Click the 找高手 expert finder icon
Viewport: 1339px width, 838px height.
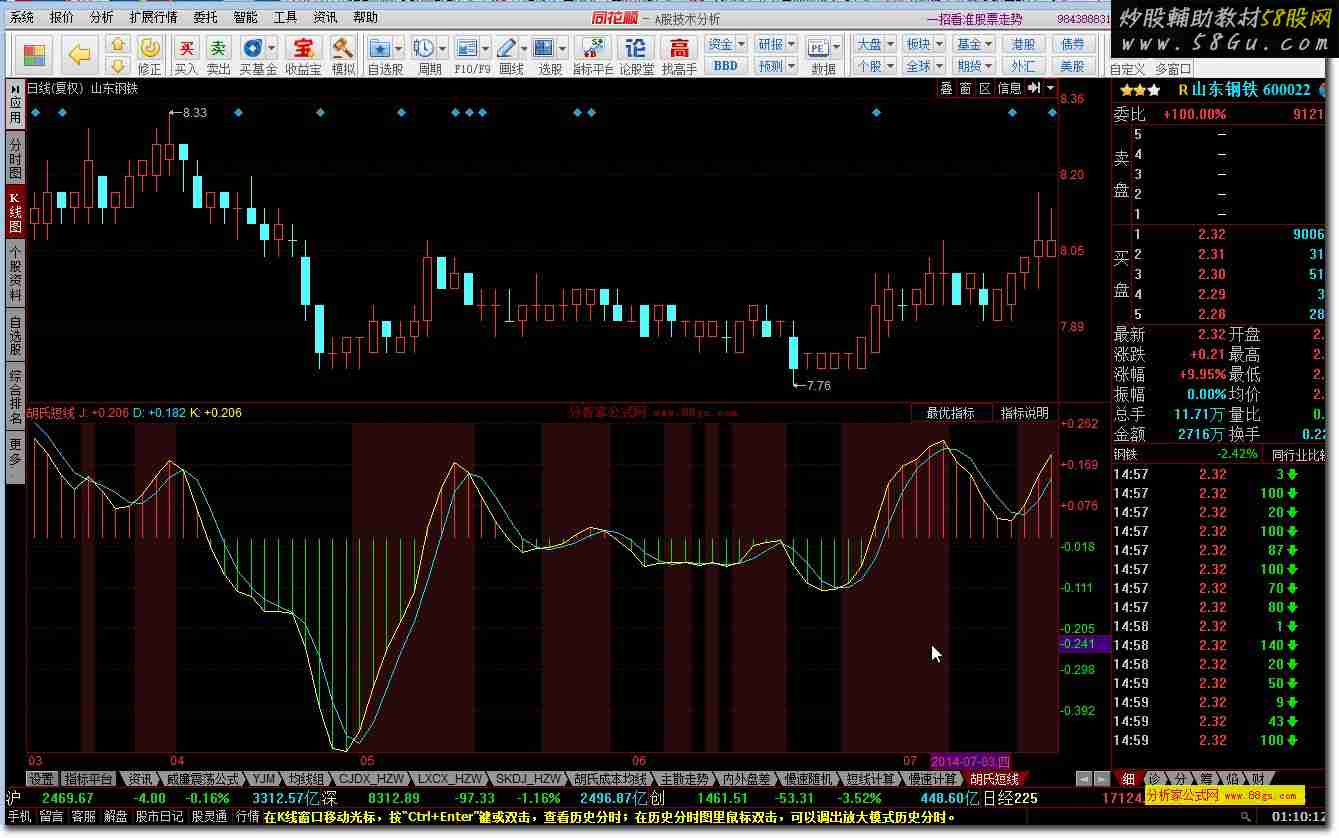pos(680,56)
